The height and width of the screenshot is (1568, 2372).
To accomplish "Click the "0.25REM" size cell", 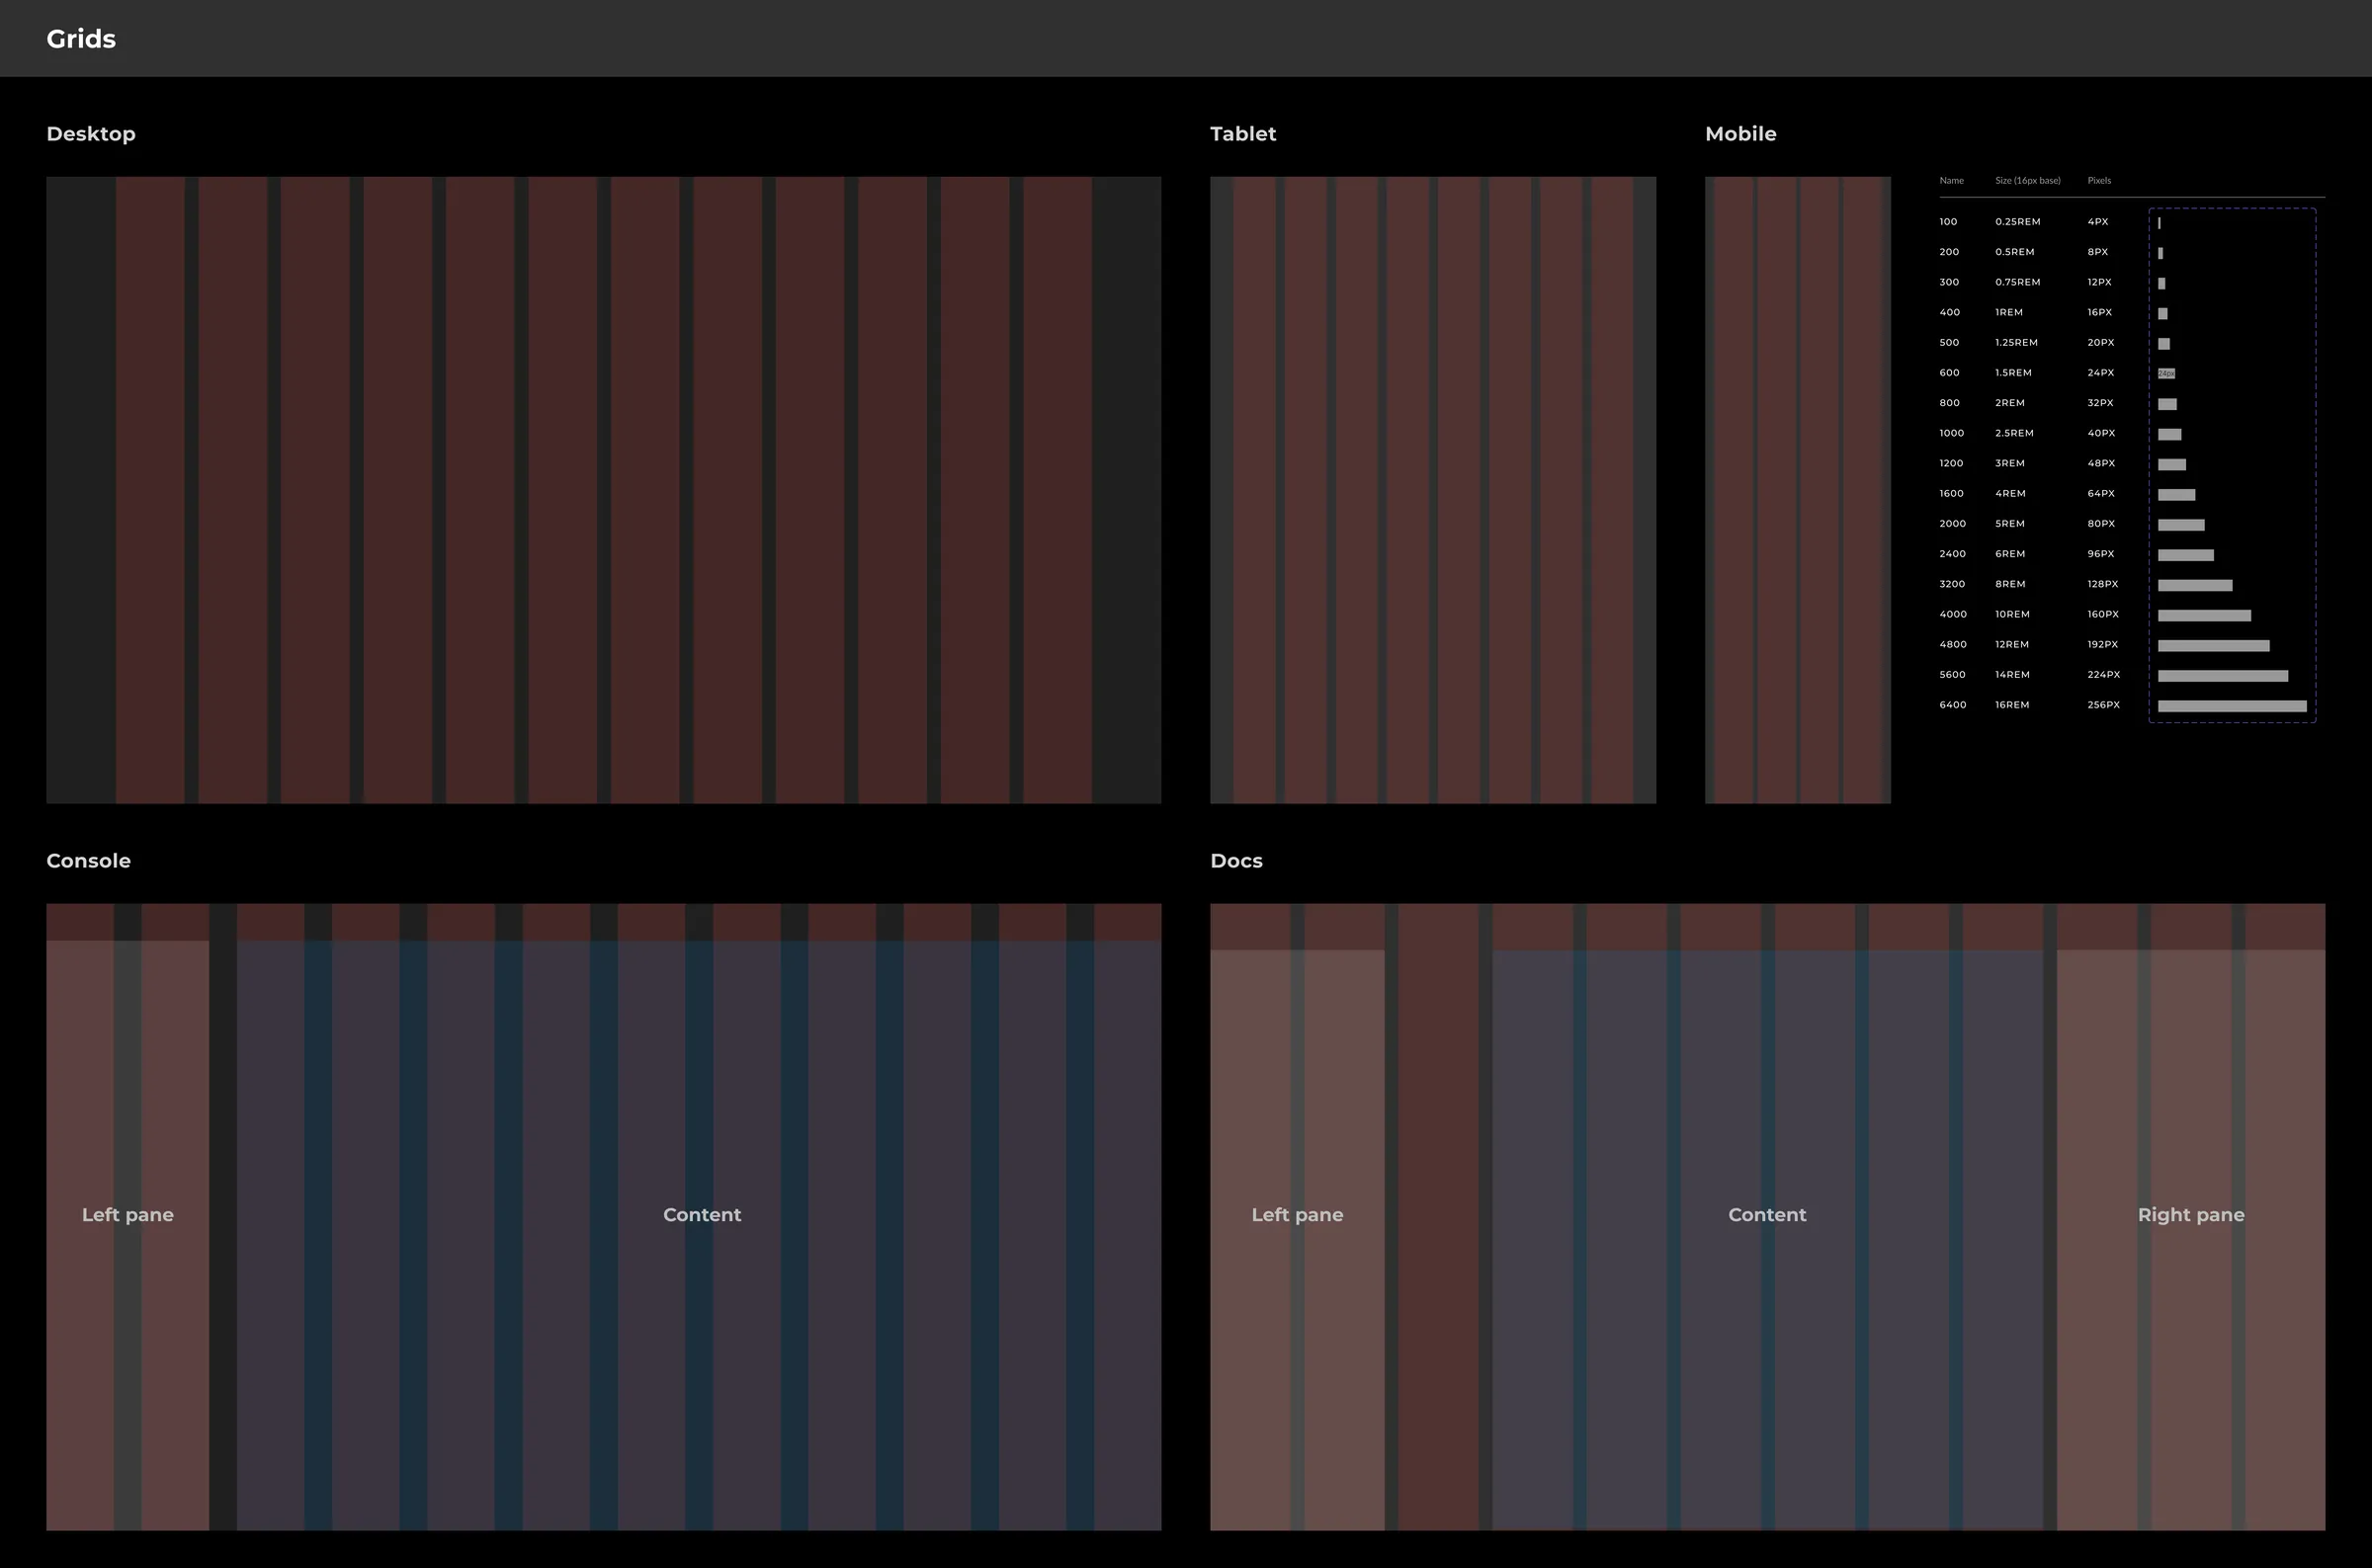I will [2017, 222].
